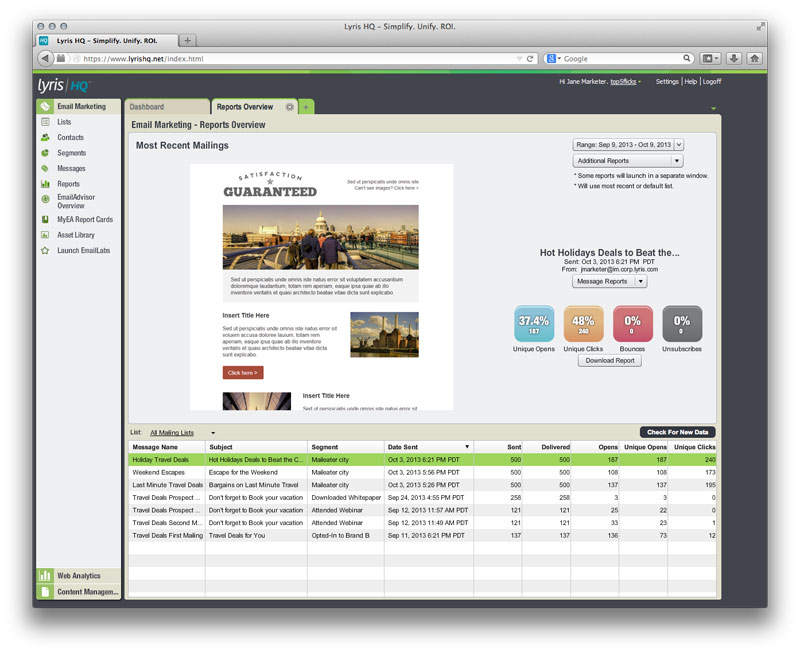Close the Reports Overview tab
The image size is (800, 653).
pyautogui.click(x=290, y=107)
